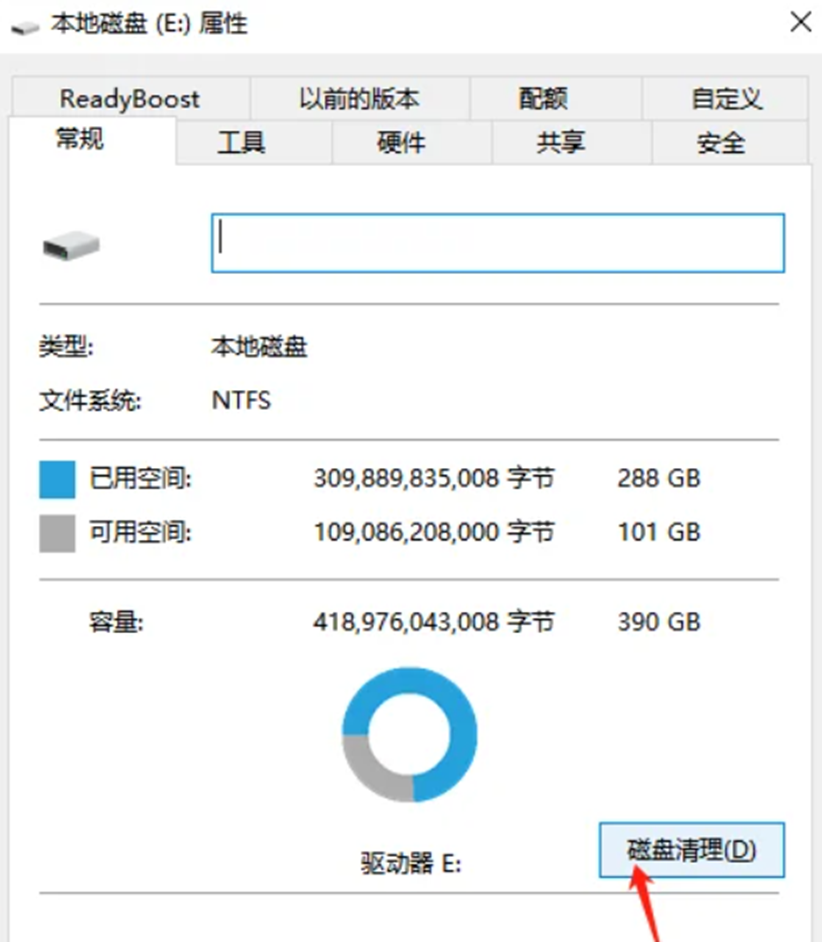Viewport: 822px width, 942px height.
Task: Click the large drive icon beside name field
Action: 71,246
